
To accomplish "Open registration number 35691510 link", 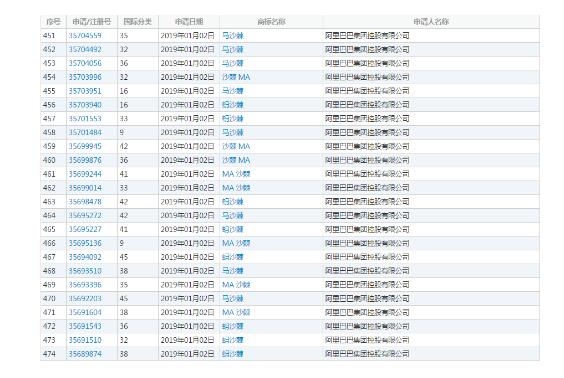I will (85, 340).
